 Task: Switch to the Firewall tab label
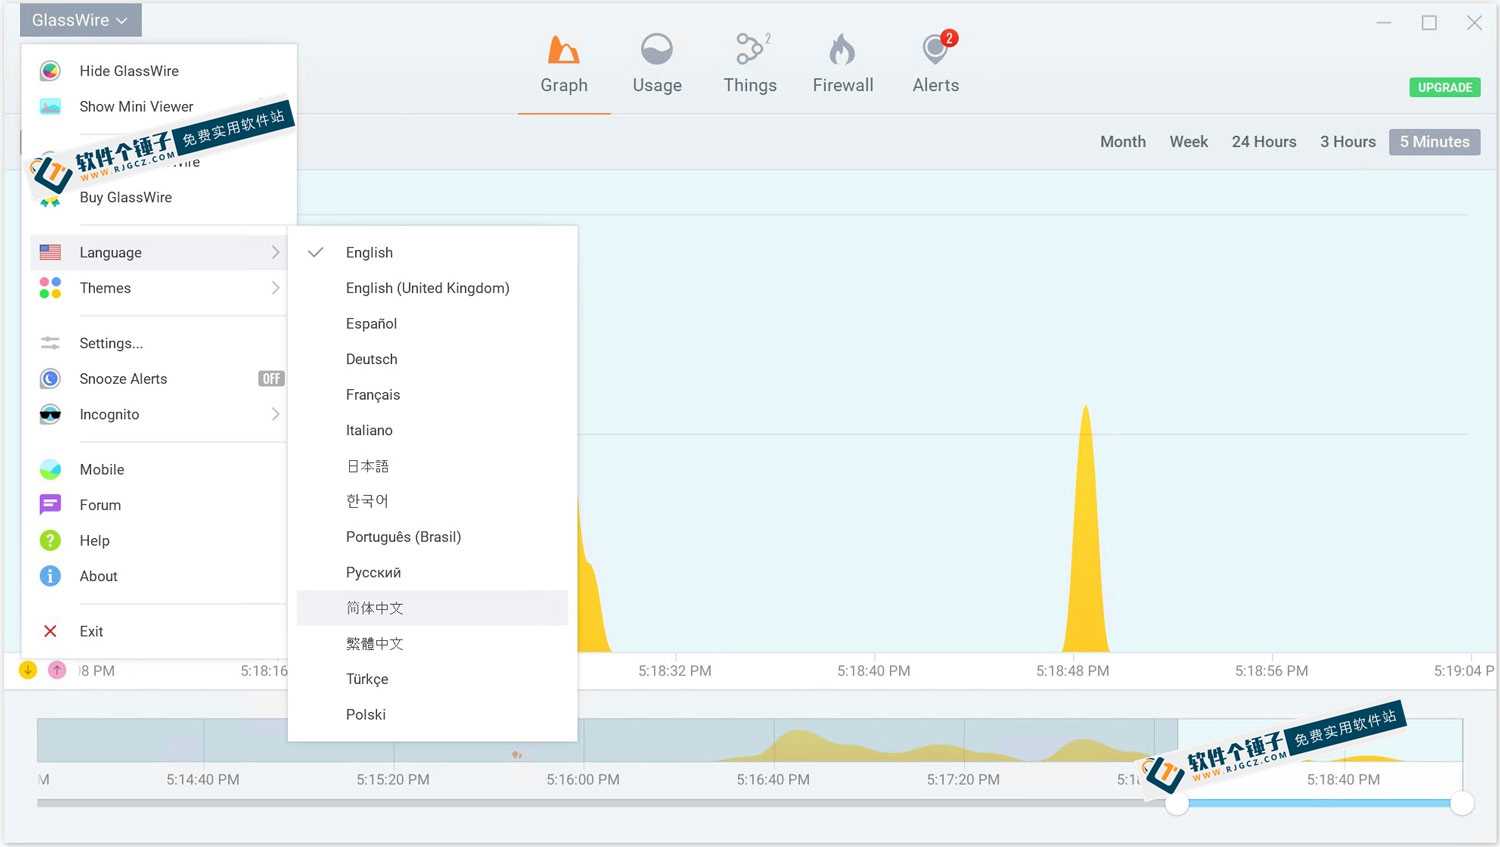click(x=843, y=86)
